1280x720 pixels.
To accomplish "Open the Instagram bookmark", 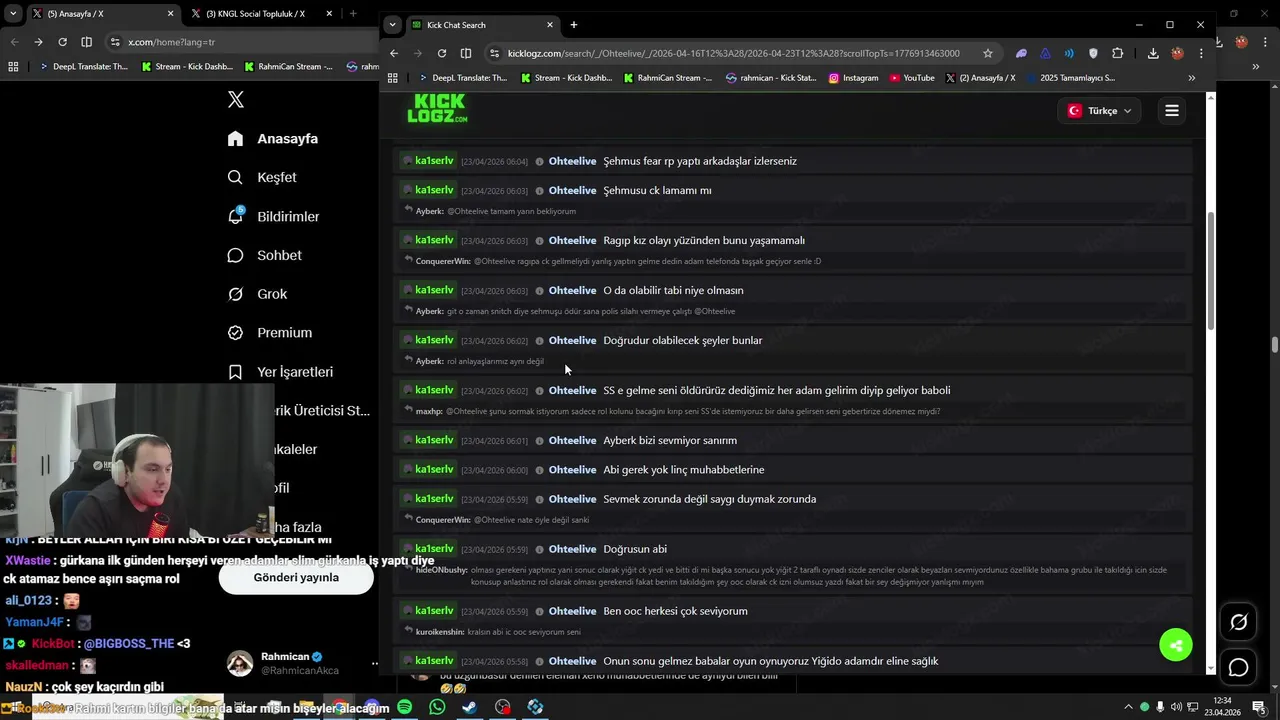I will tap(853, 78).
